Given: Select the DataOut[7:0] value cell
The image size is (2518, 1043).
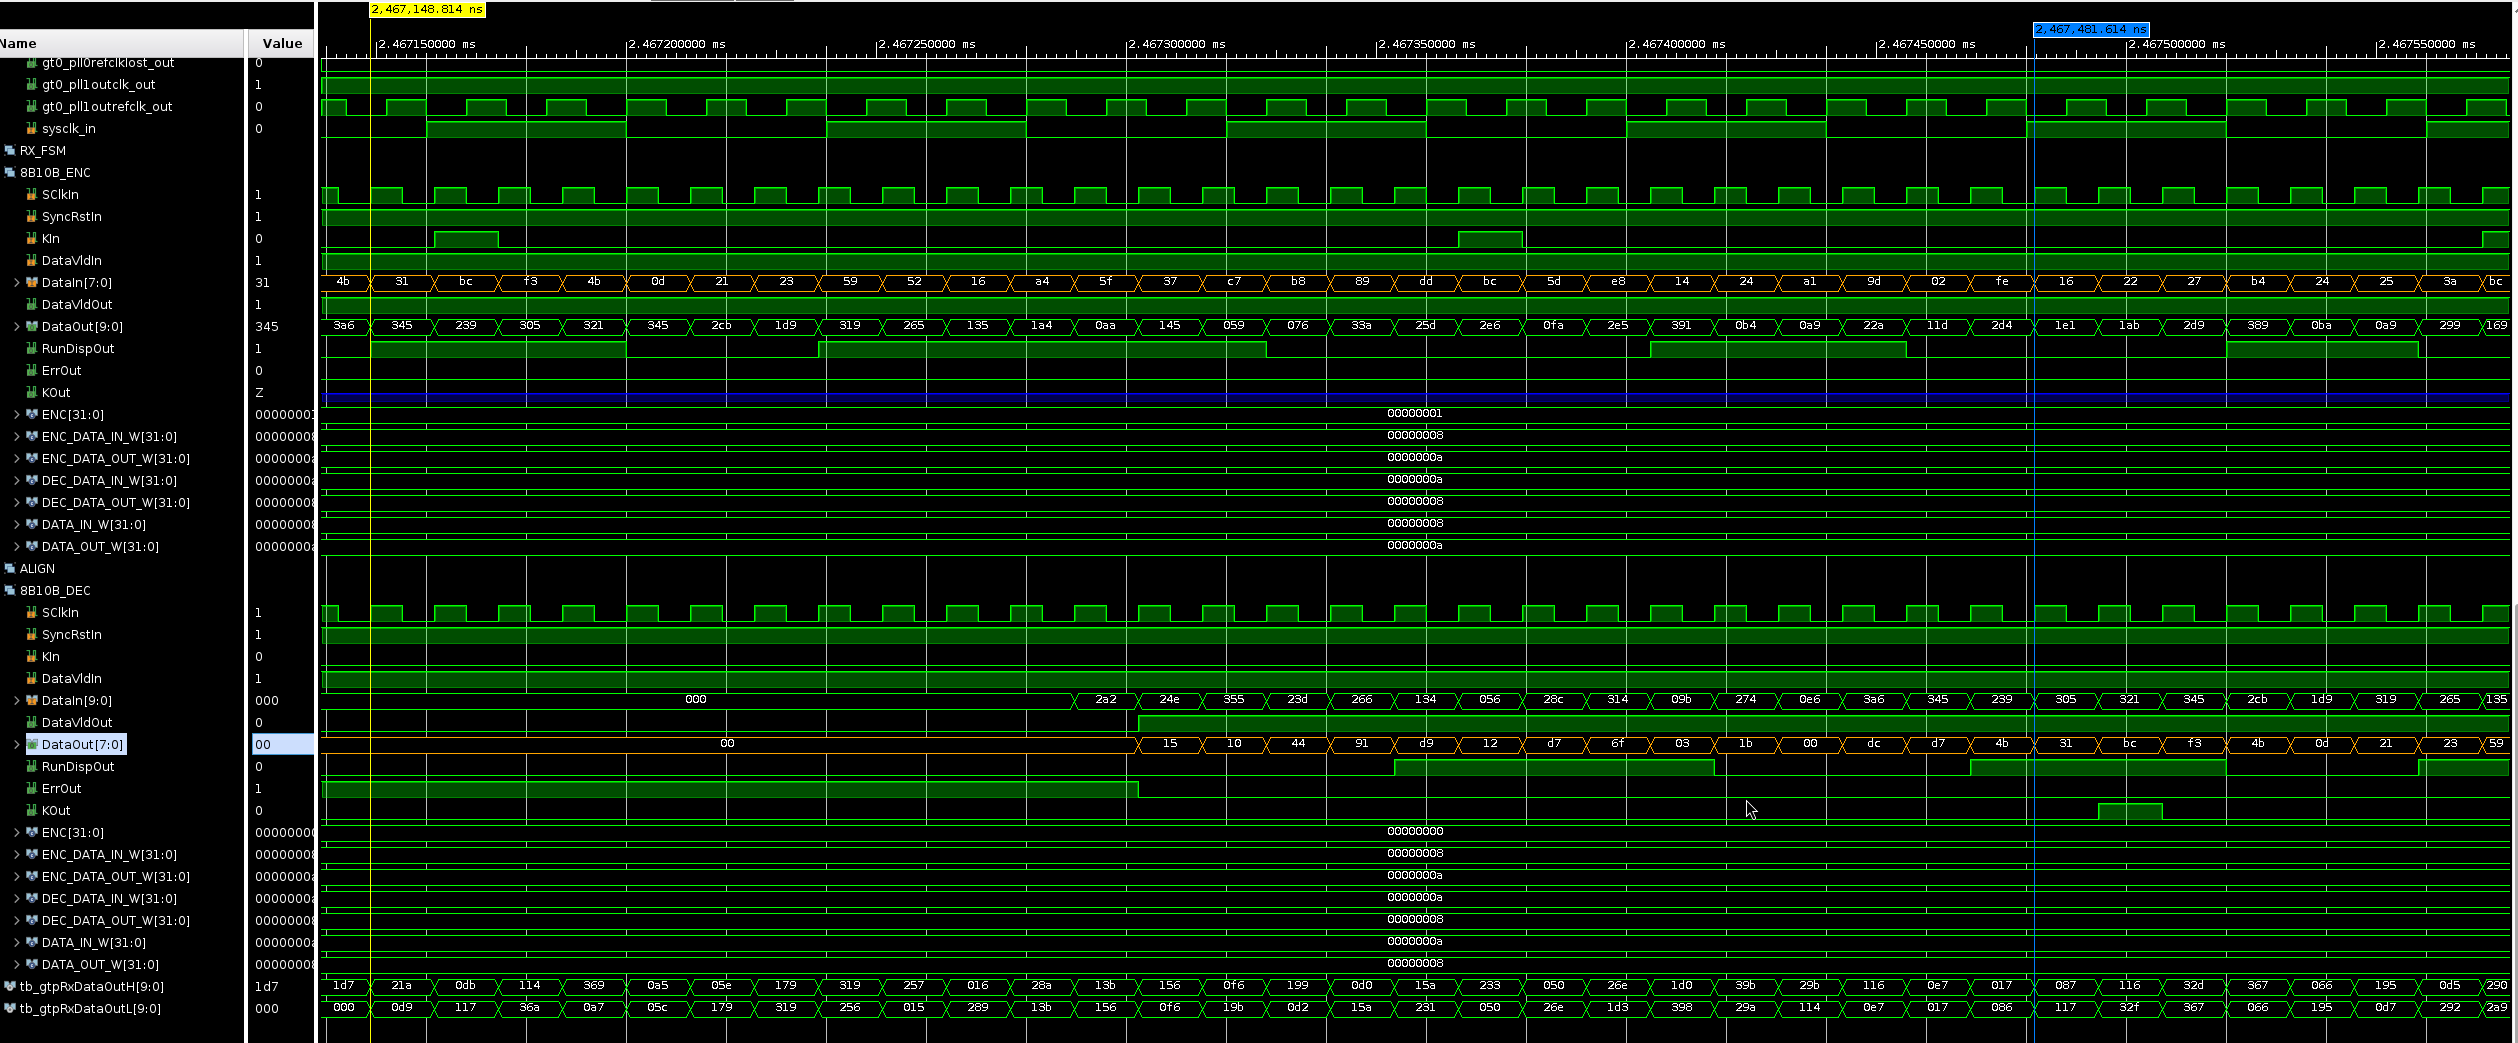Looking at the screenshot, I should click(282, 745).
